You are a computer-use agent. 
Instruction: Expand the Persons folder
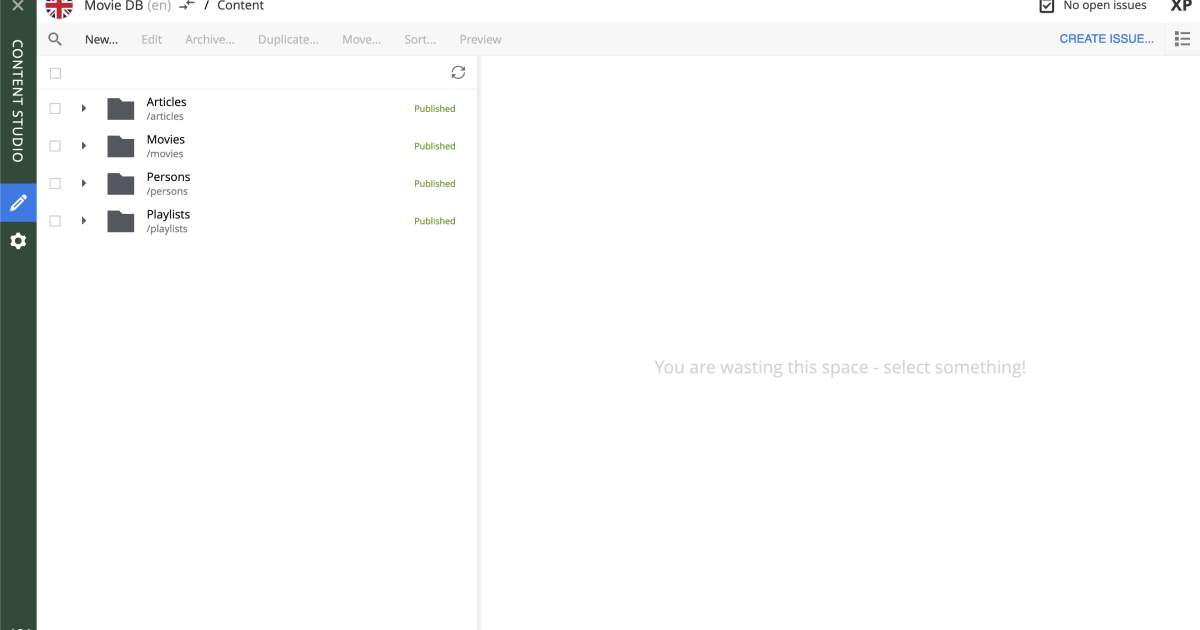pyautogui.click(x=84, y=183)
